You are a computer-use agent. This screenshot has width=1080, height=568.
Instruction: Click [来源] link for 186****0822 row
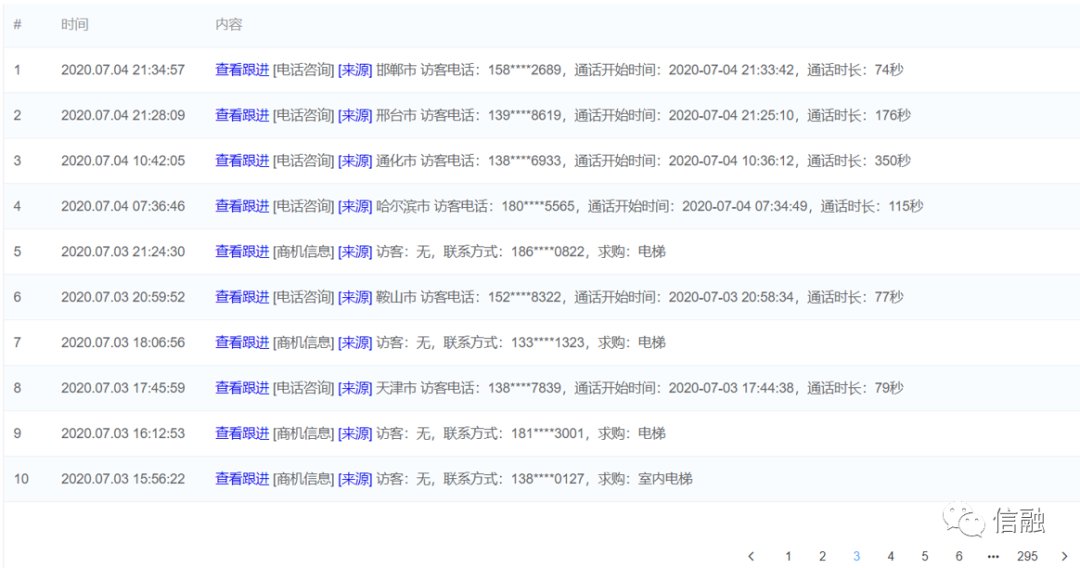coord(355,251)
